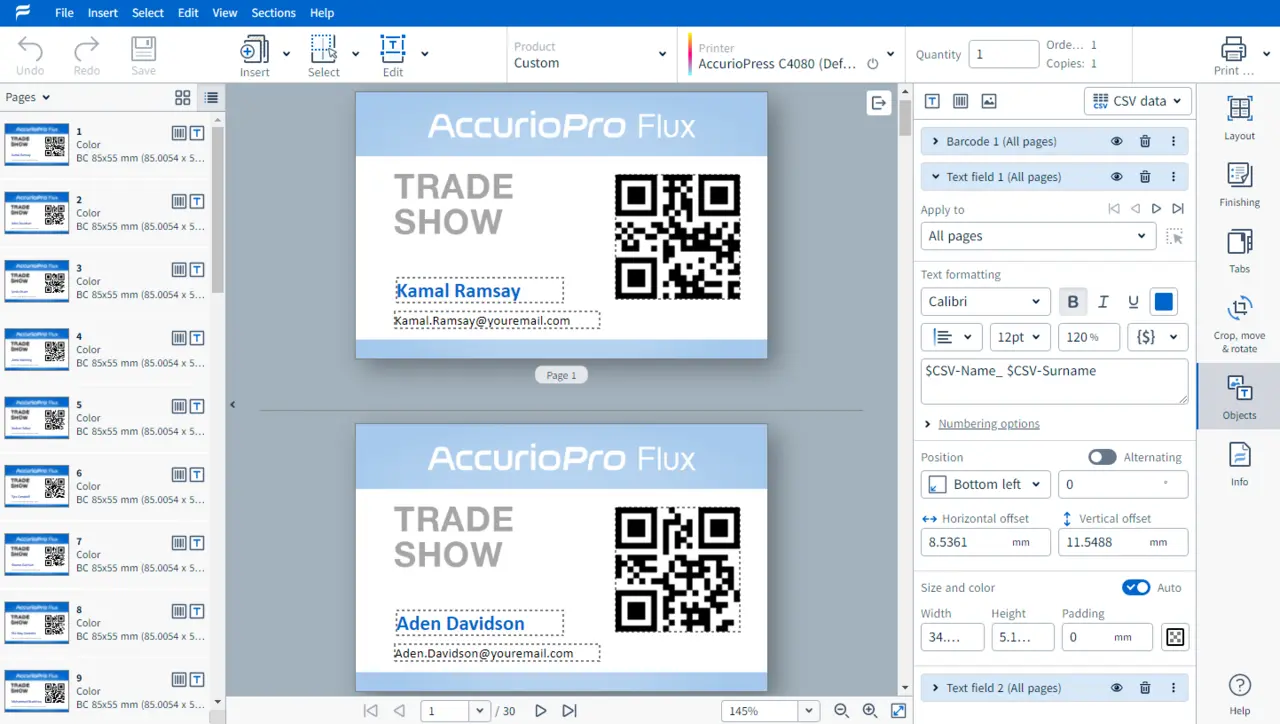Viewport: 1280px width, 724px height.
Task: Delete Text field 1 object
Action: point(1145,177)
